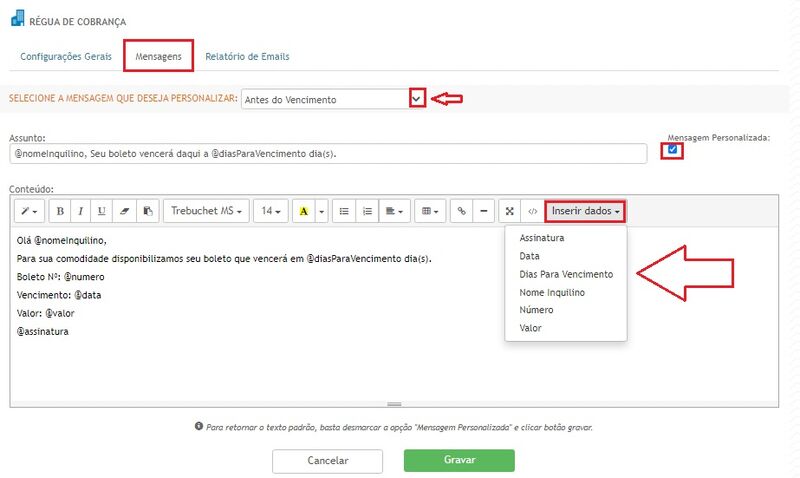Click the eraser remove-formatting icon
The width and height of the screenshot is (800, 478).
point(125,211)
